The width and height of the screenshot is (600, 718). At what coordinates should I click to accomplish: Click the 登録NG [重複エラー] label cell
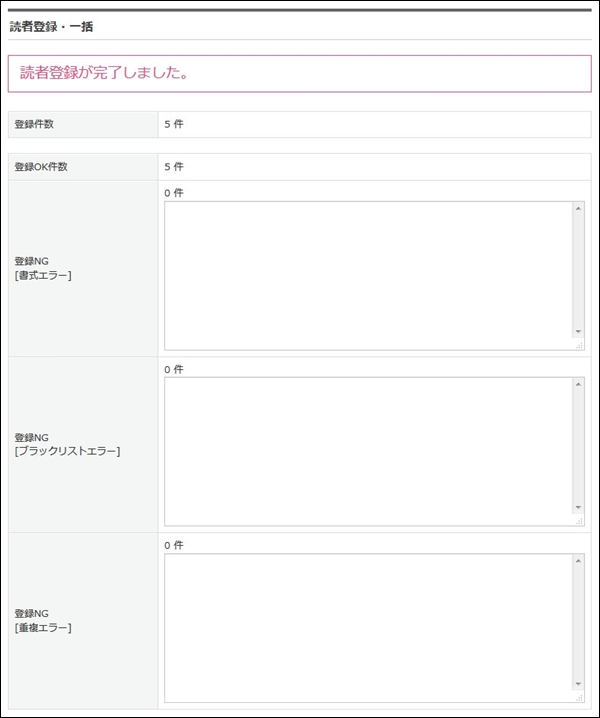(x=83, y=621)
